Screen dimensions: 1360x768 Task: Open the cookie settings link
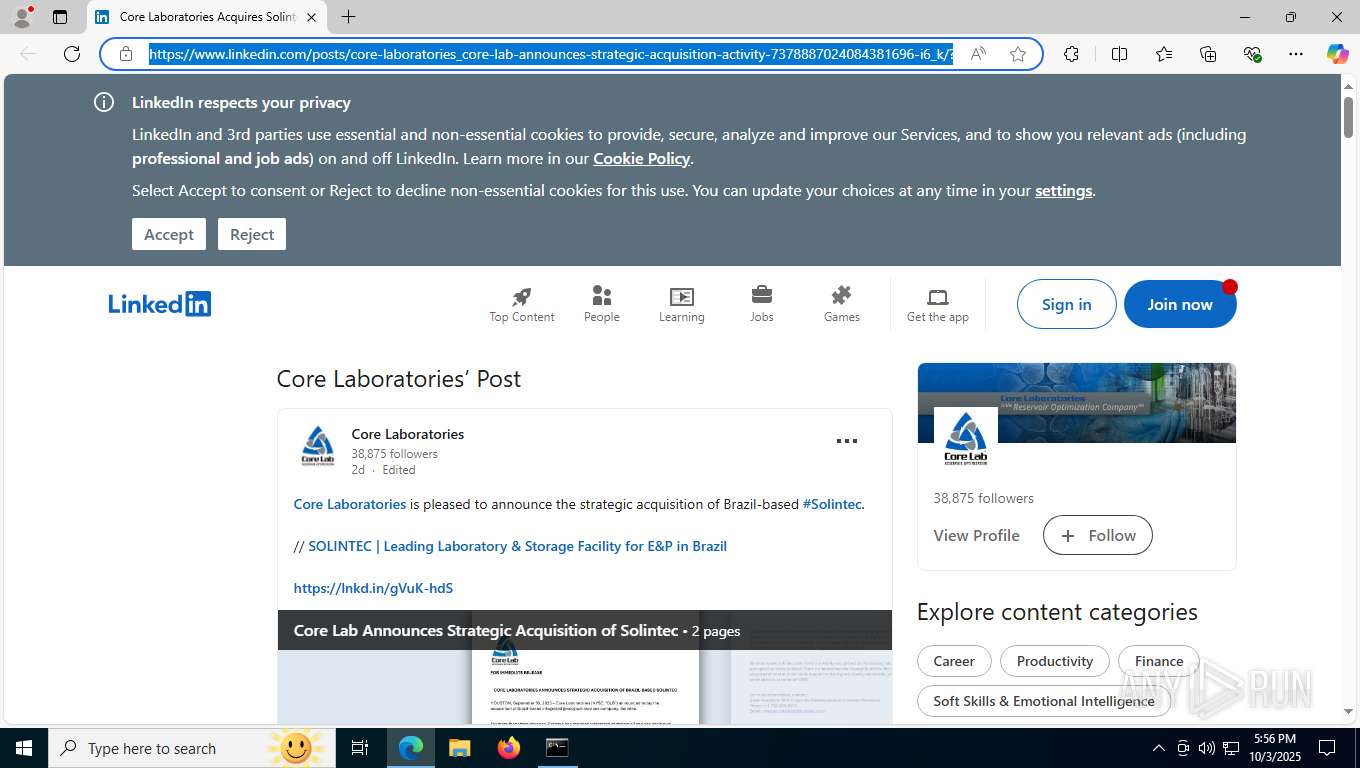pyautogui.click(x=1063, y=190)
